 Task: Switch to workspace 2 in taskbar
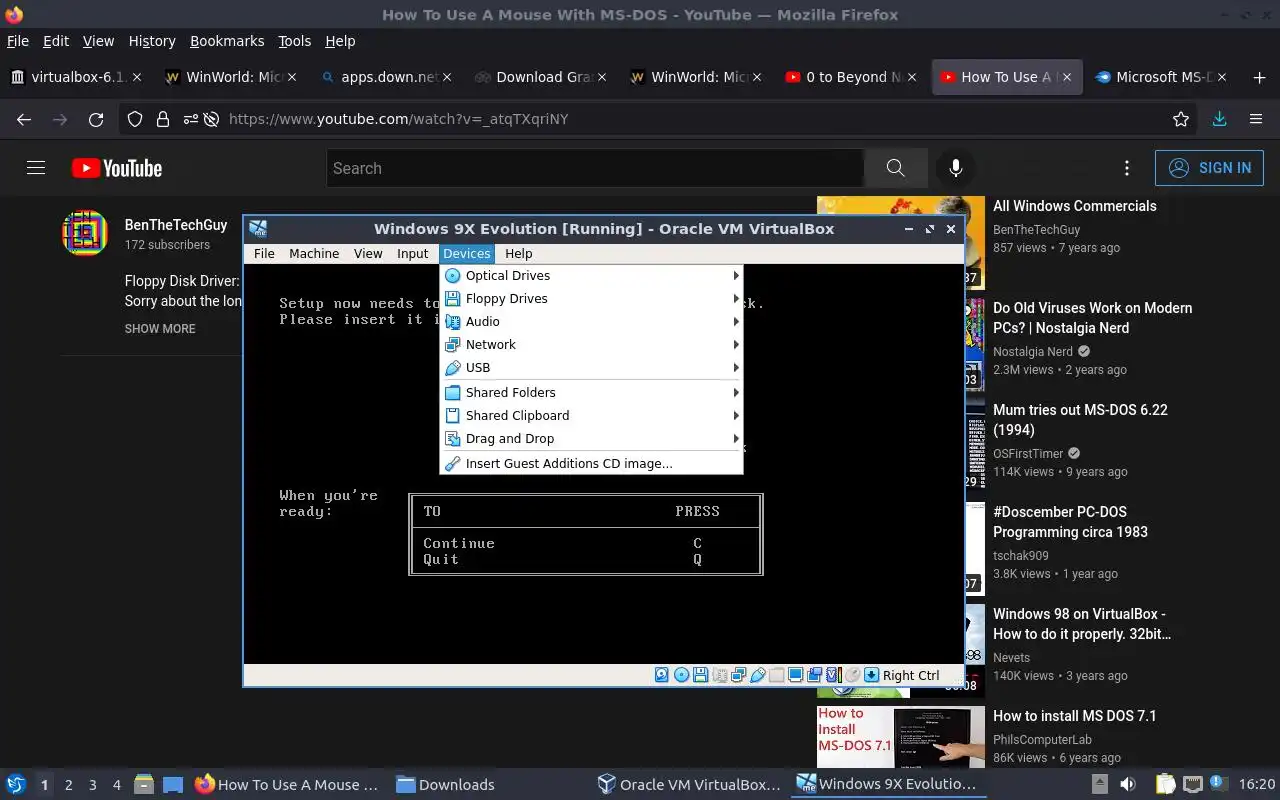(68, 785)
